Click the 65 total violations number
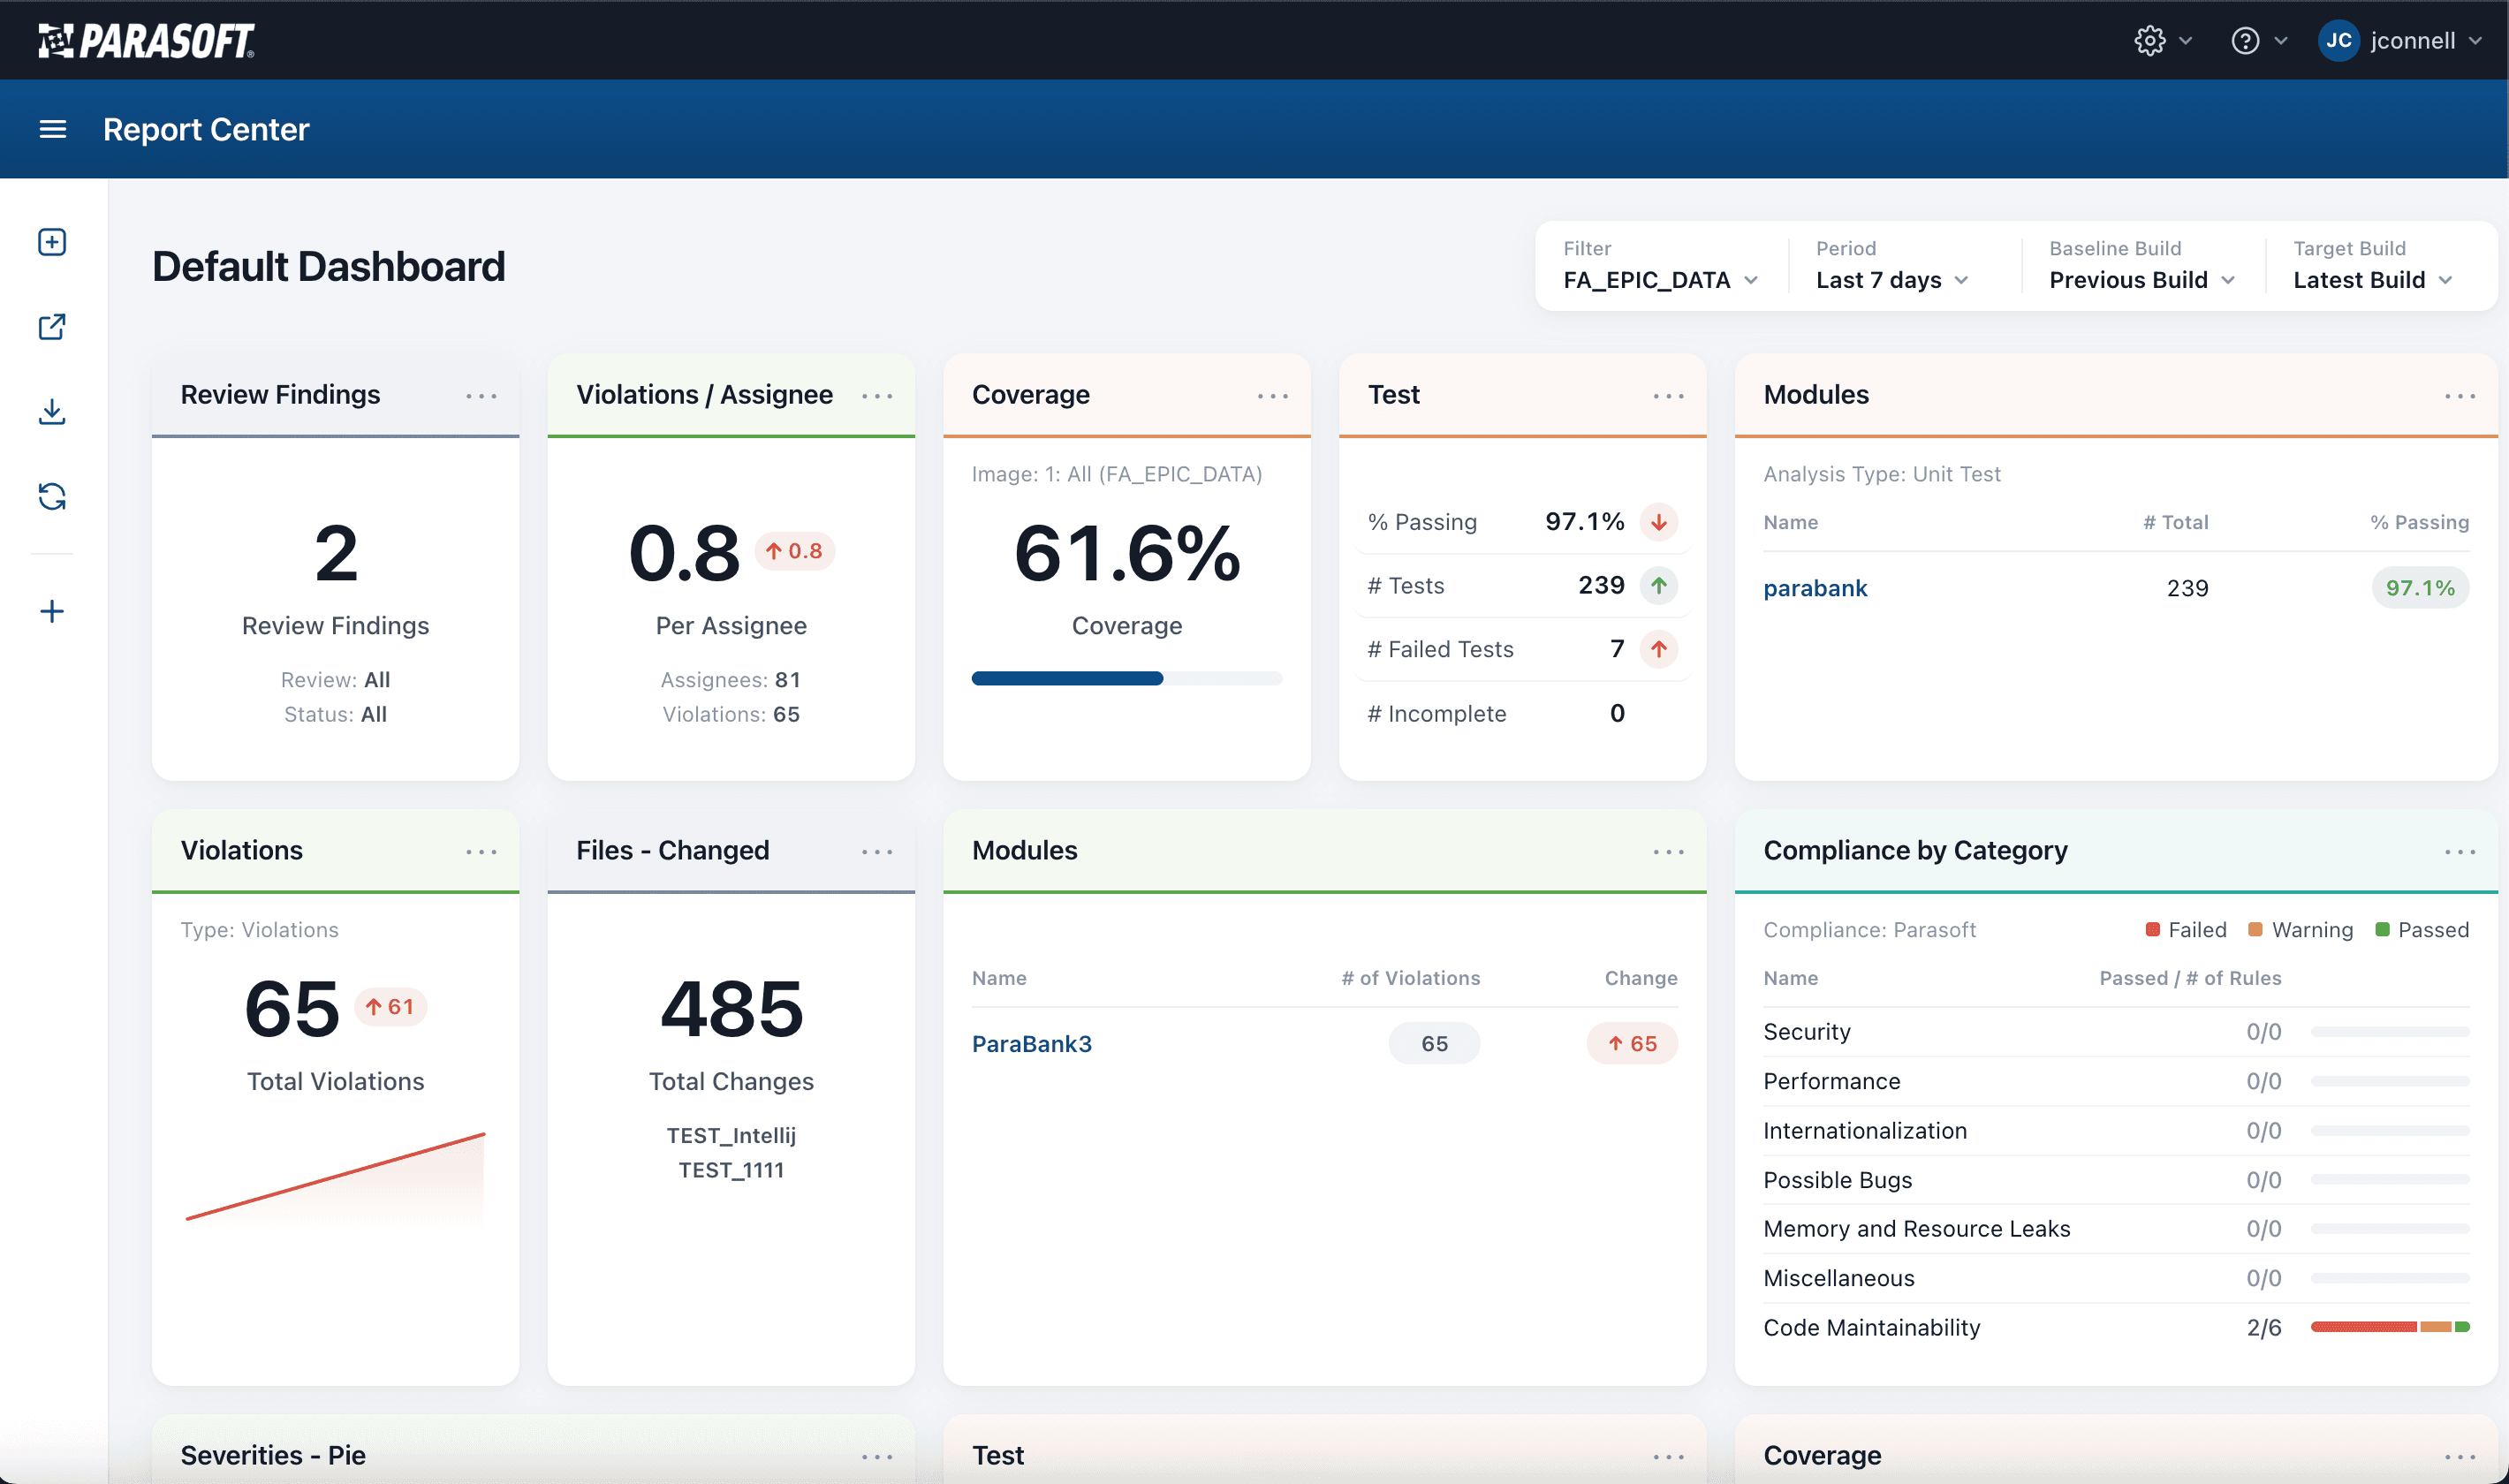The image size is (2509, 1484). pyautogui.click(x=292, y=1009)
